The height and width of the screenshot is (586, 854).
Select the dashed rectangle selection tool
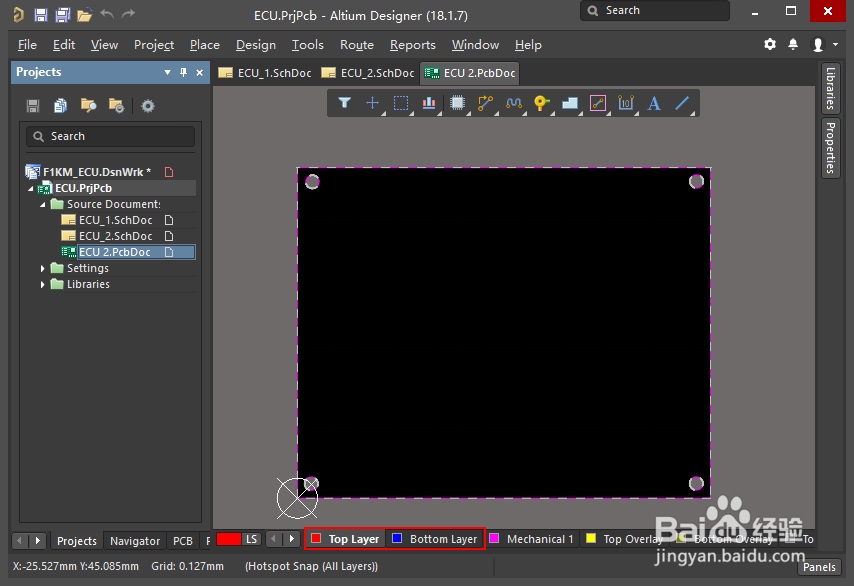point(401,103)
